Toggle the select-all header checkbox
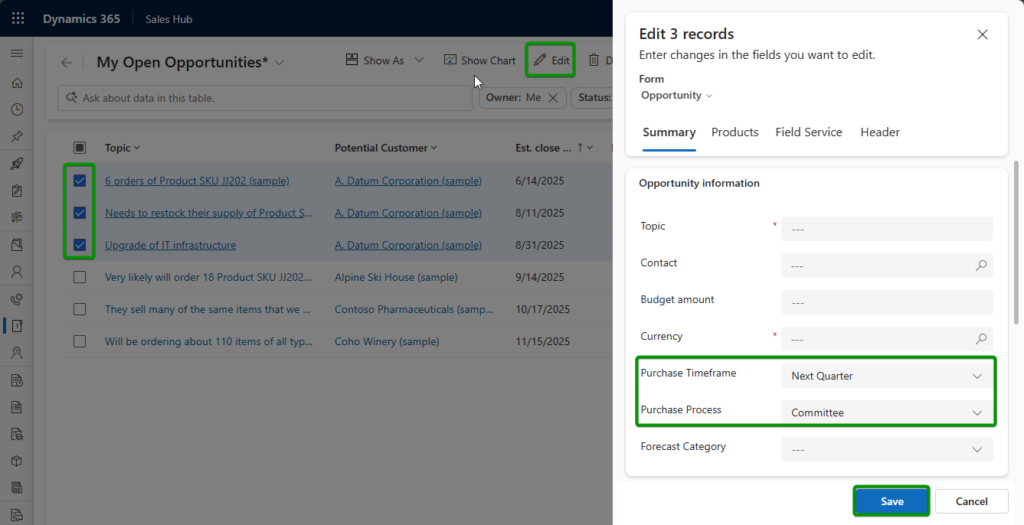The width and height of the screenshot is (1024, 525). pos(80,148)
